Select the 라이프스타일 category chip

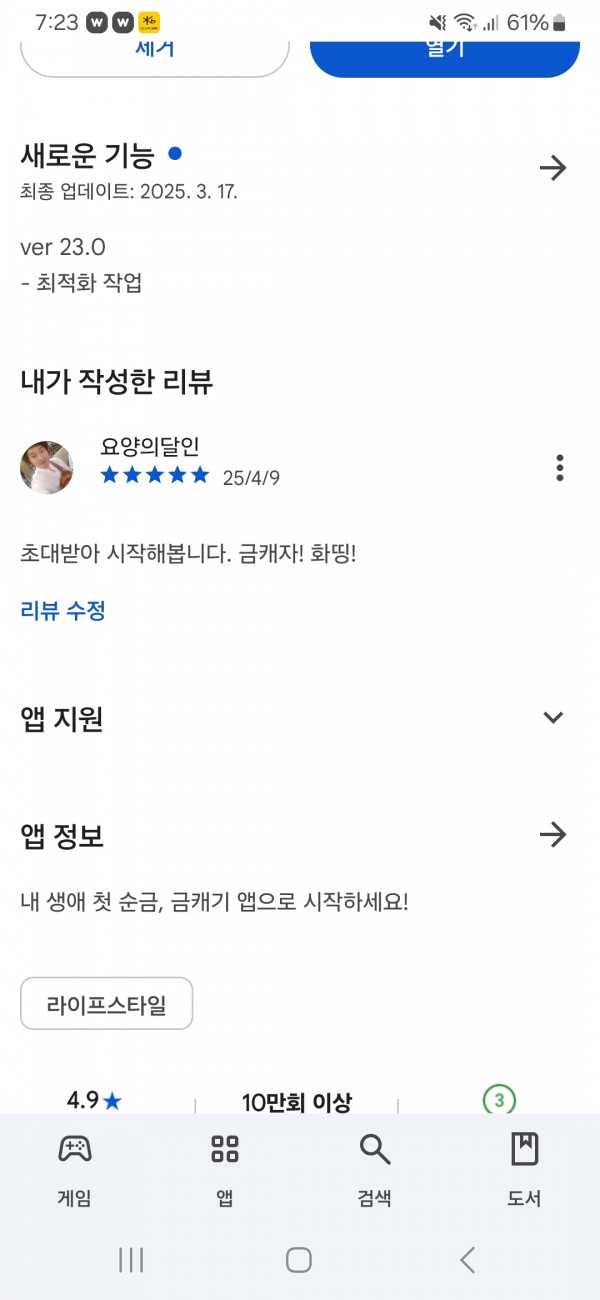pyautogui.click(x=106, y=1003)
